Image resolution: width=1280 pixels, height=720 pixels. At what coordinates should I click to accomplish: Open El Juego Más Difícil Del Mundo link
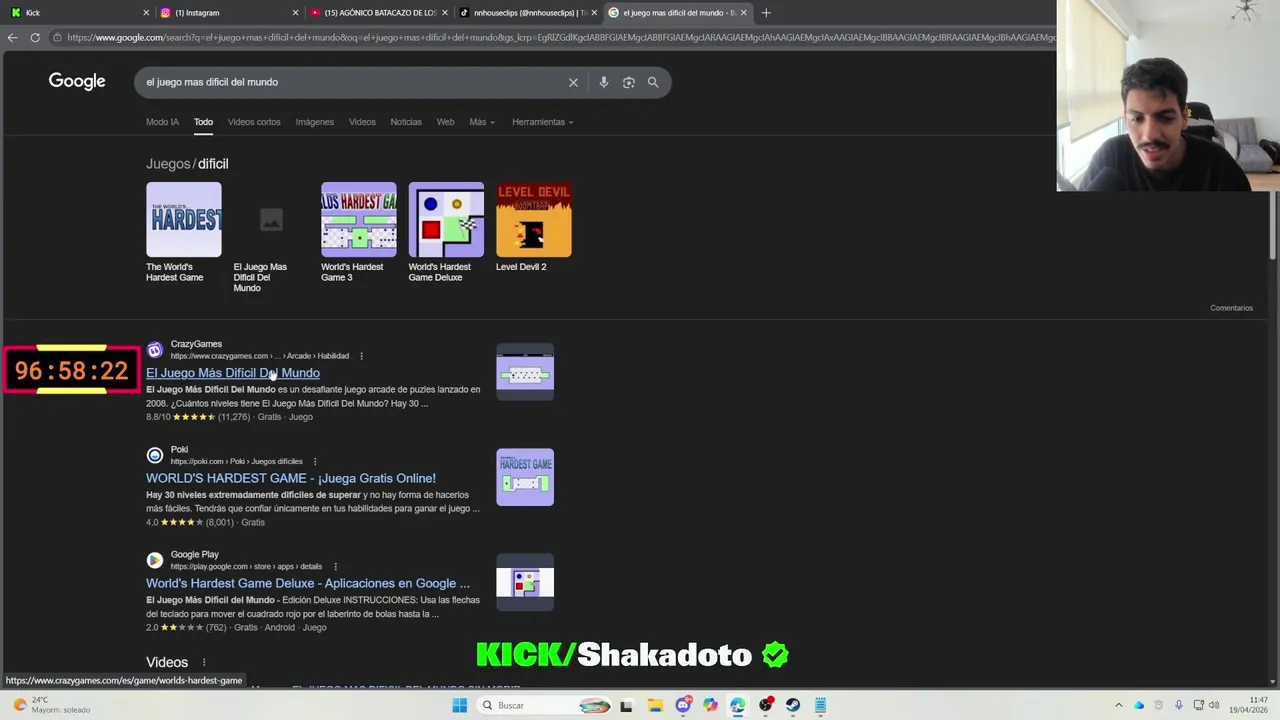coord(233,373)
